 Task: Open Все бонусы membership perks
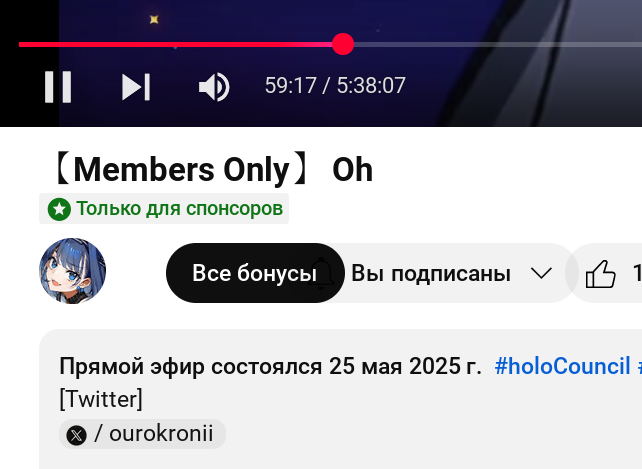click(x=255, y=273)
